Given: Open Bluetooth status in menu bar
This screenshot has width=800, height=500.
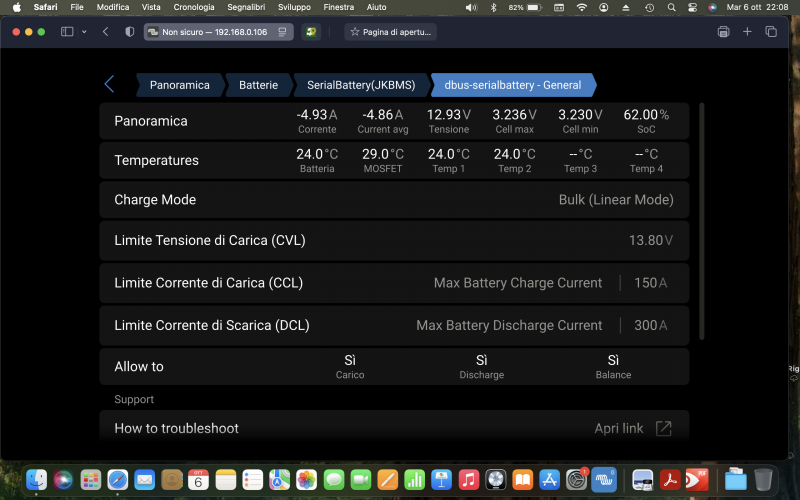Looking at the screenshot, I should pyautogui.click(x=493, y=7).
